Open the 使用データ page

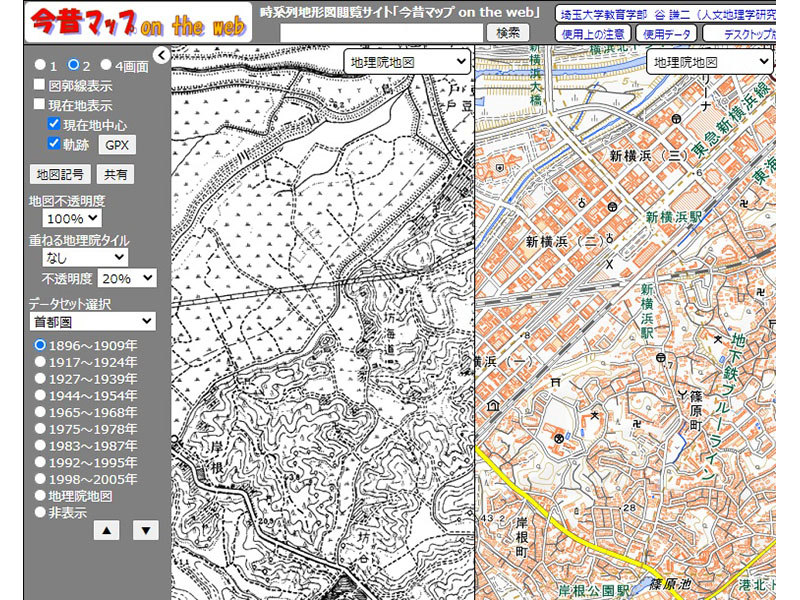666,33
